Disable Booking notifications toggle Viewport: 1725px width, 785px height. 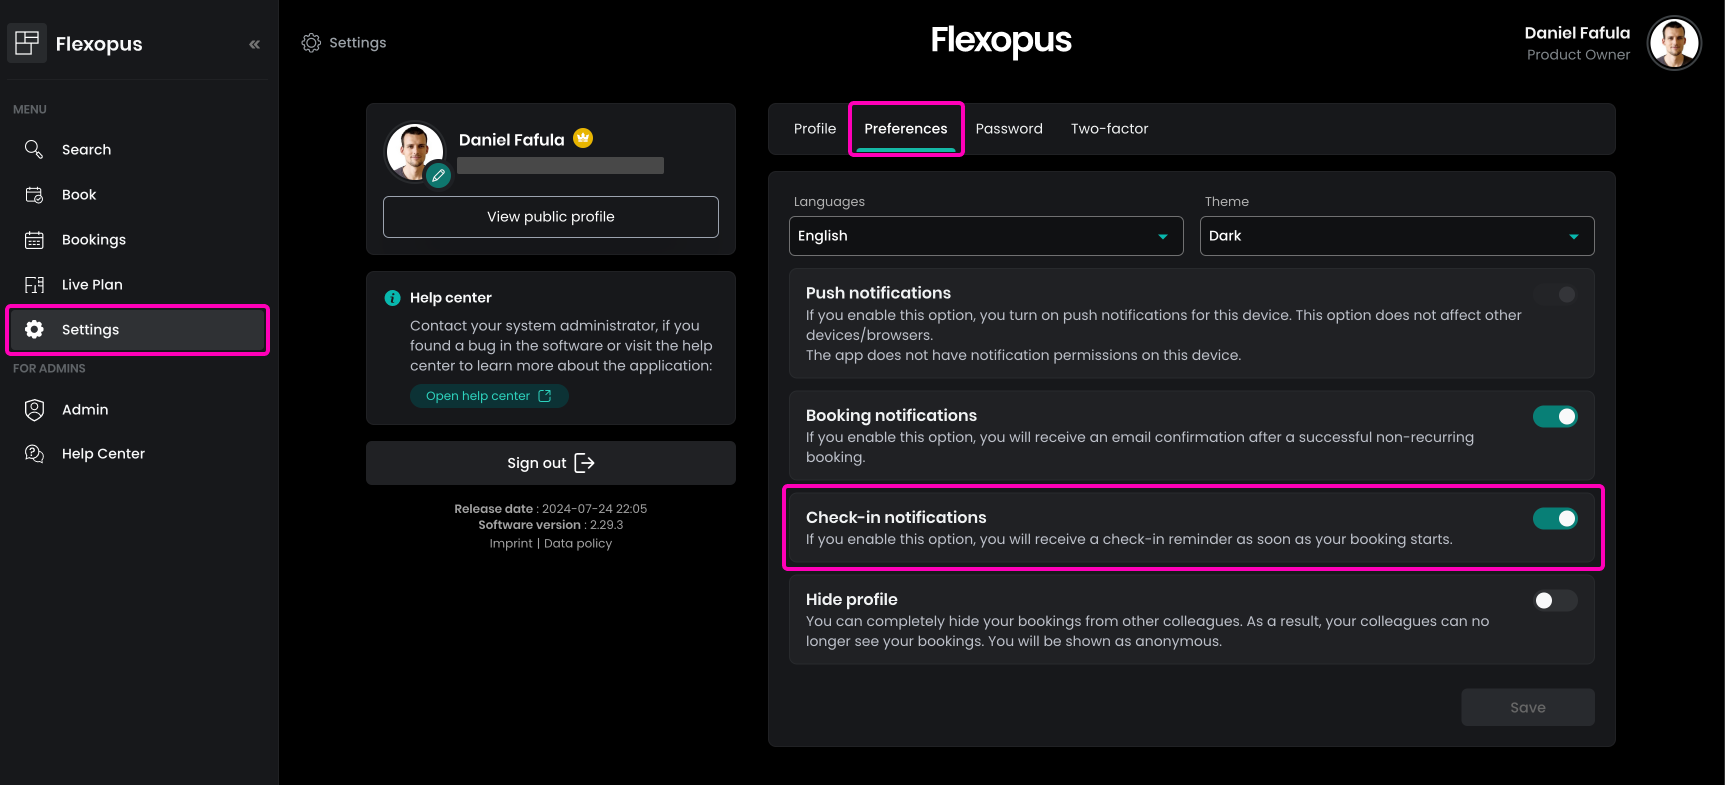(x=1555, y=417)
